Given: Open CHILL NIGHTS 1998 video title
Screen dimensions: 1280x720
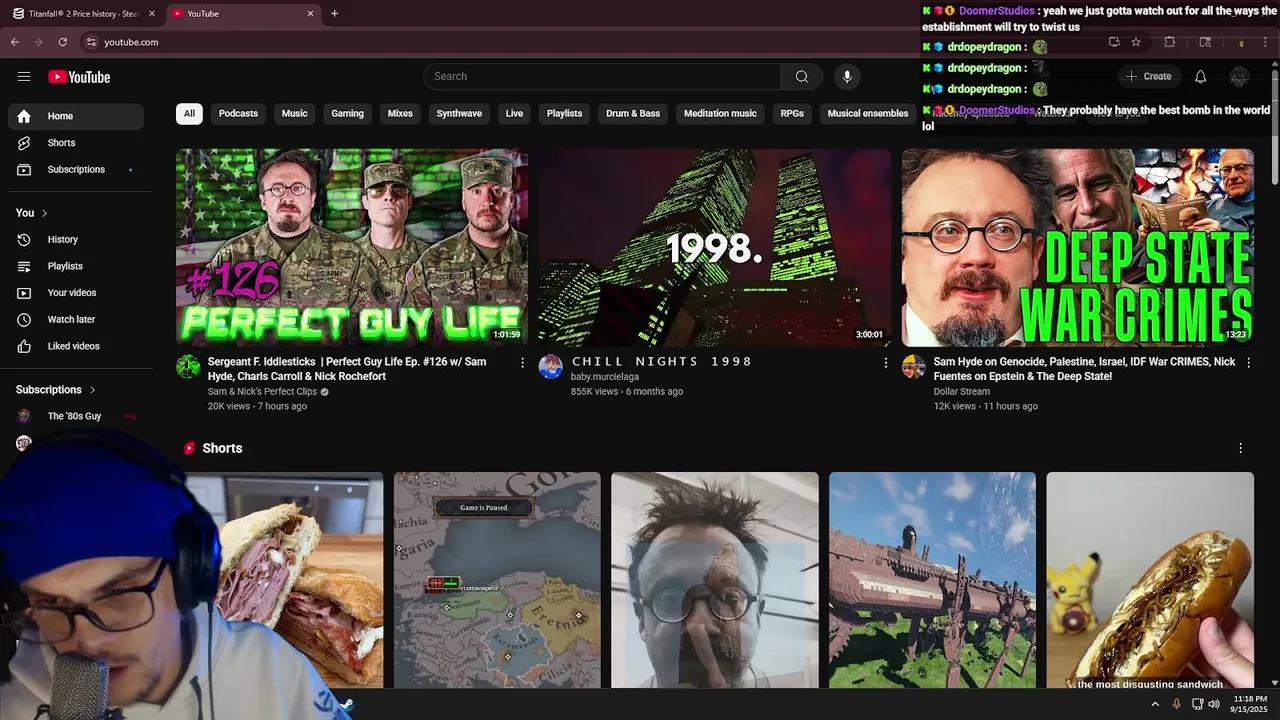Looking at the screenshot, I should tap(661, 362).
